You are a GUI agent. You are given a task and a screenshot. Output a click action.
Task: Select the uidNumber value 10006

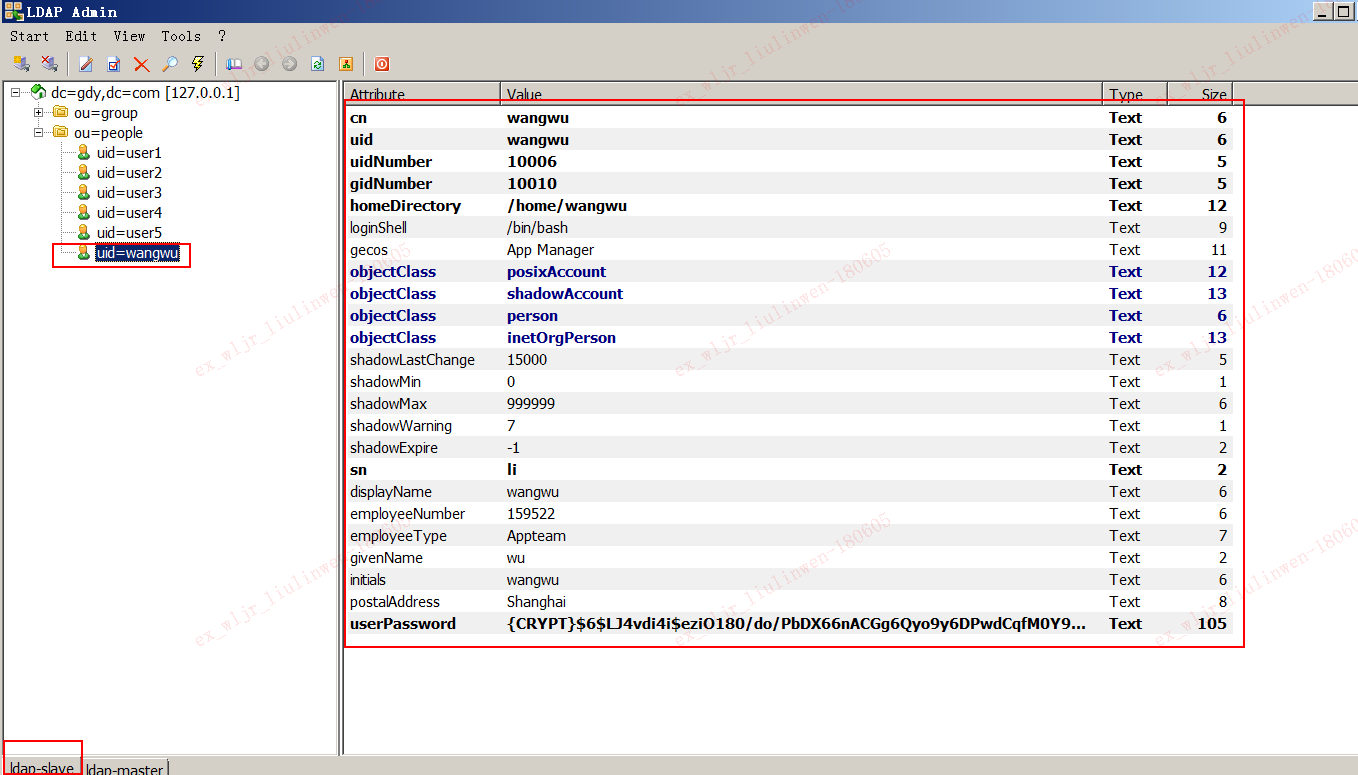[532, 161]
